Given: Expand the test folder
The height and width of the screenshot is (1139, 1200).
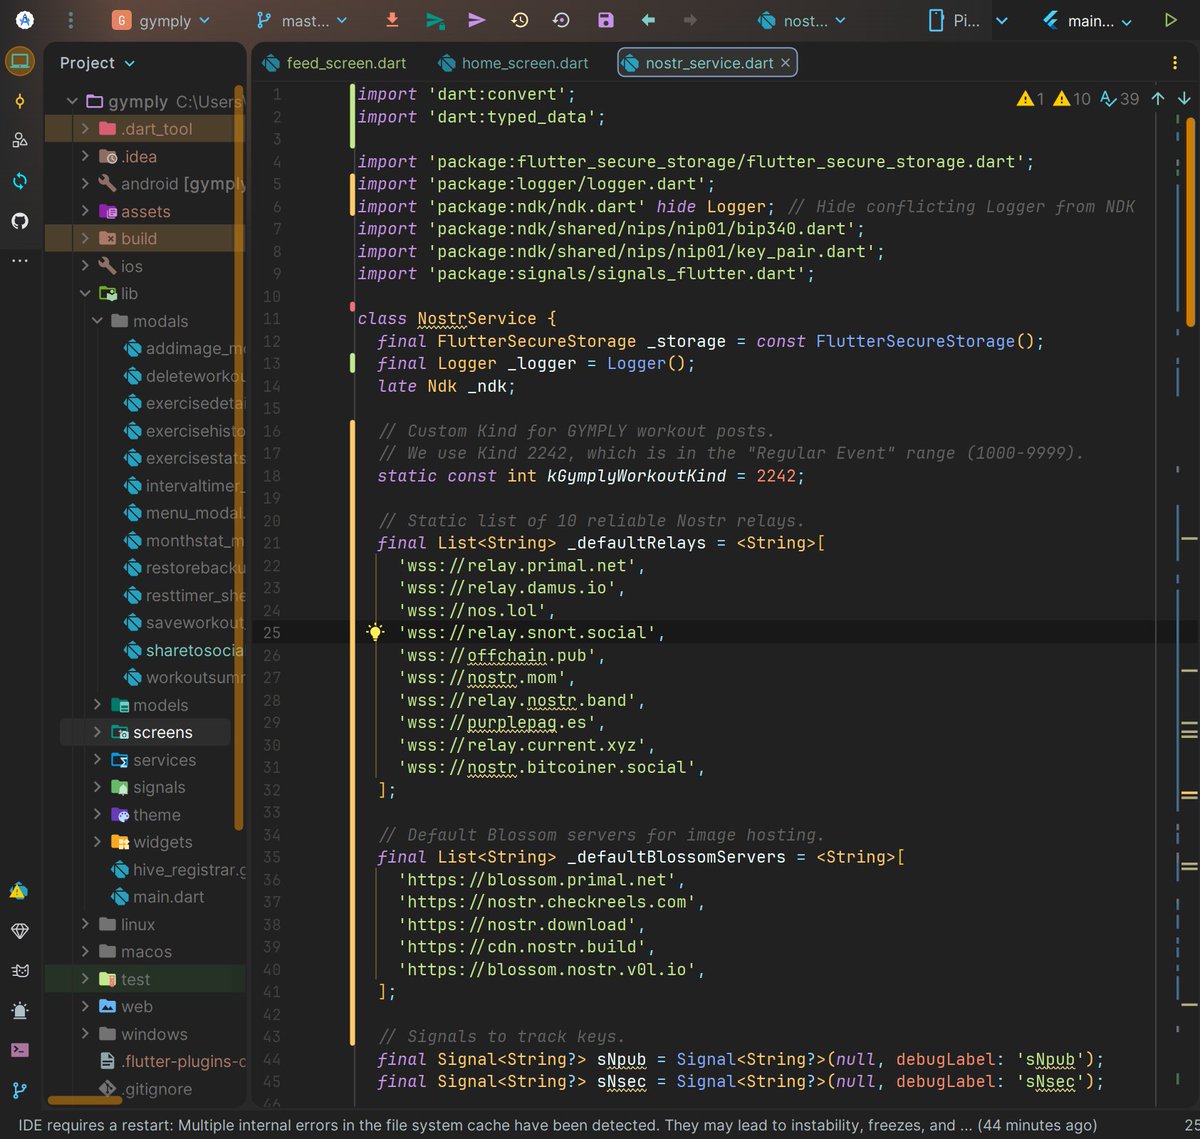Looking at the screenshot, I should pos(85,979).
